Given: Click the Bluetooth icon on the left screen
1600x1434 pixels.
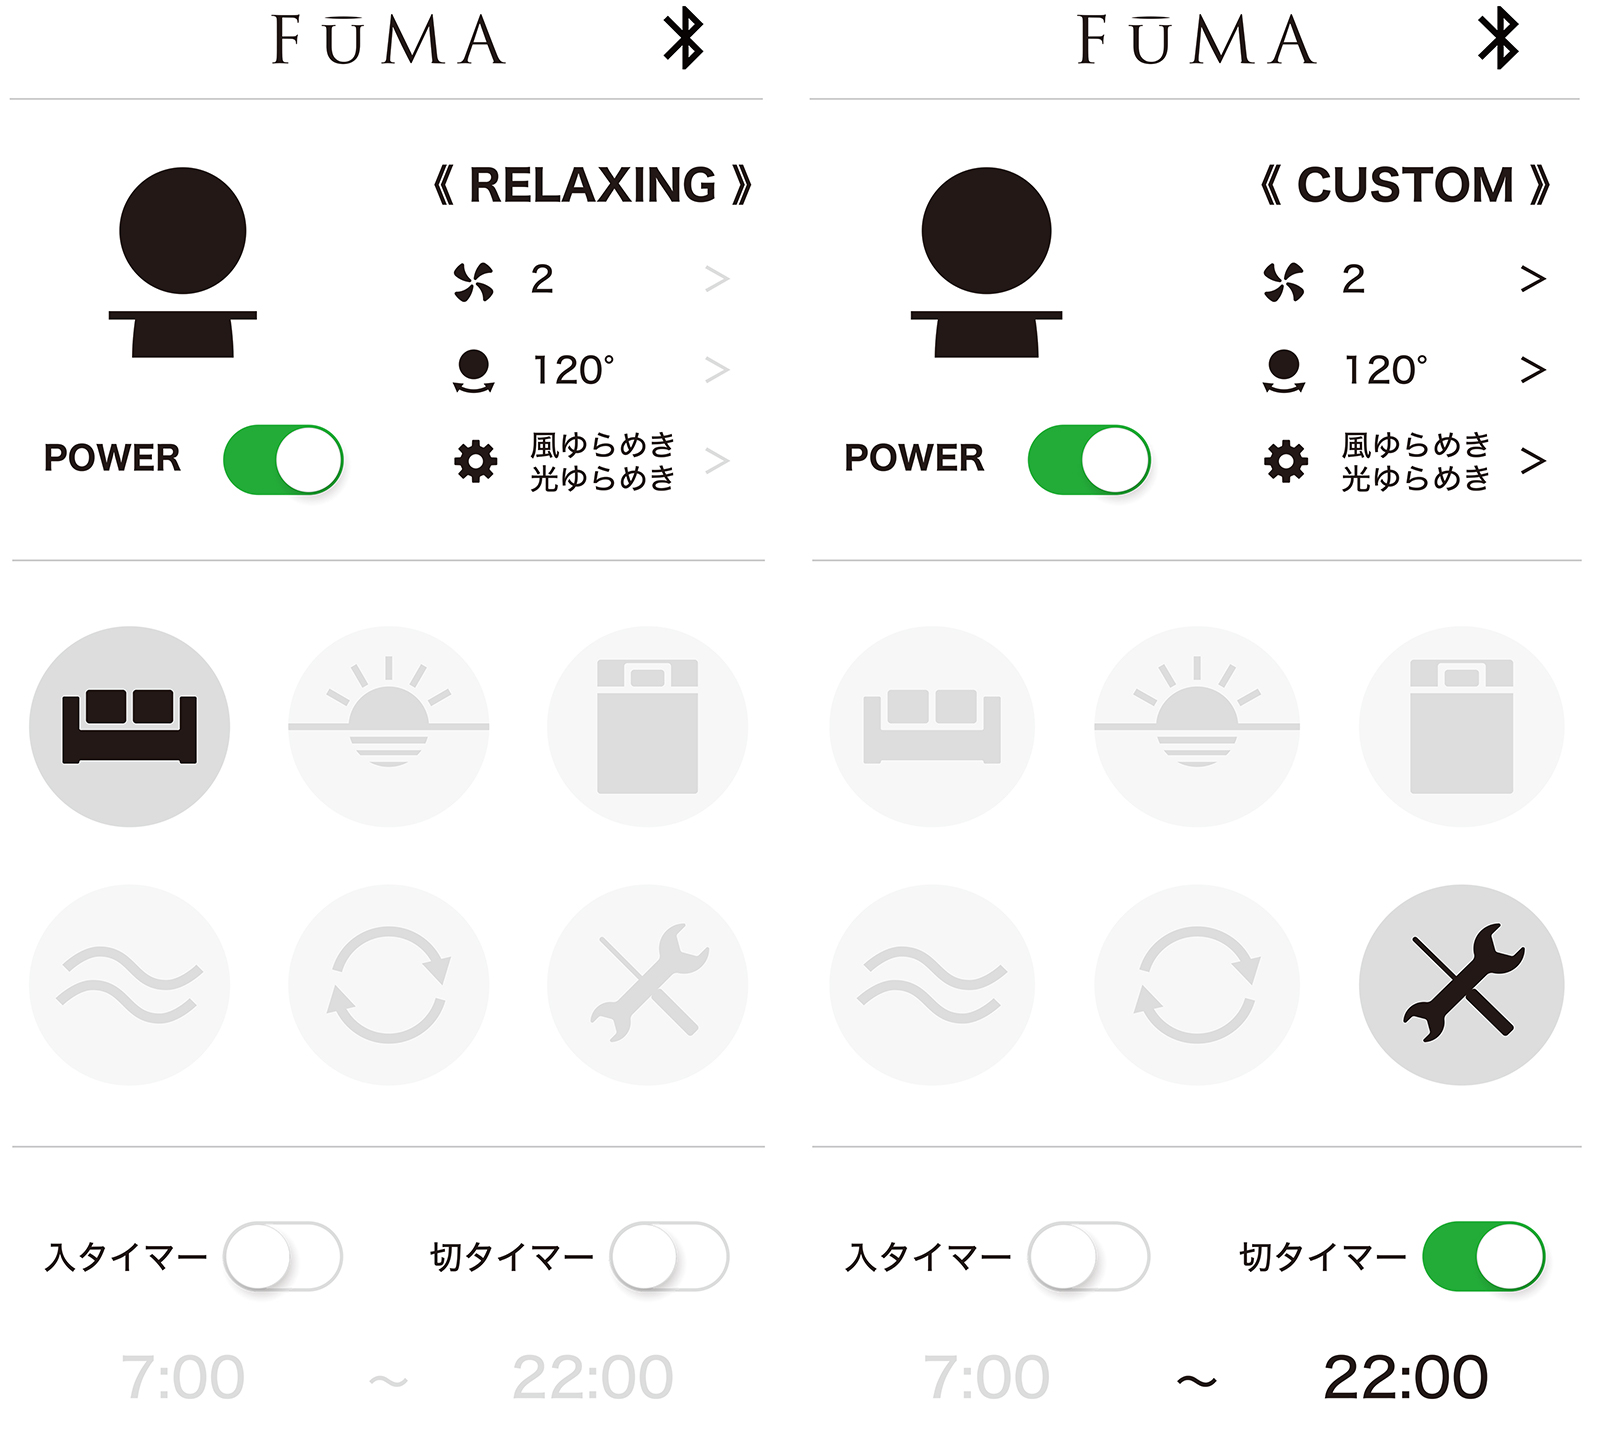Looking at the screenshot, I should coord(684,39).
